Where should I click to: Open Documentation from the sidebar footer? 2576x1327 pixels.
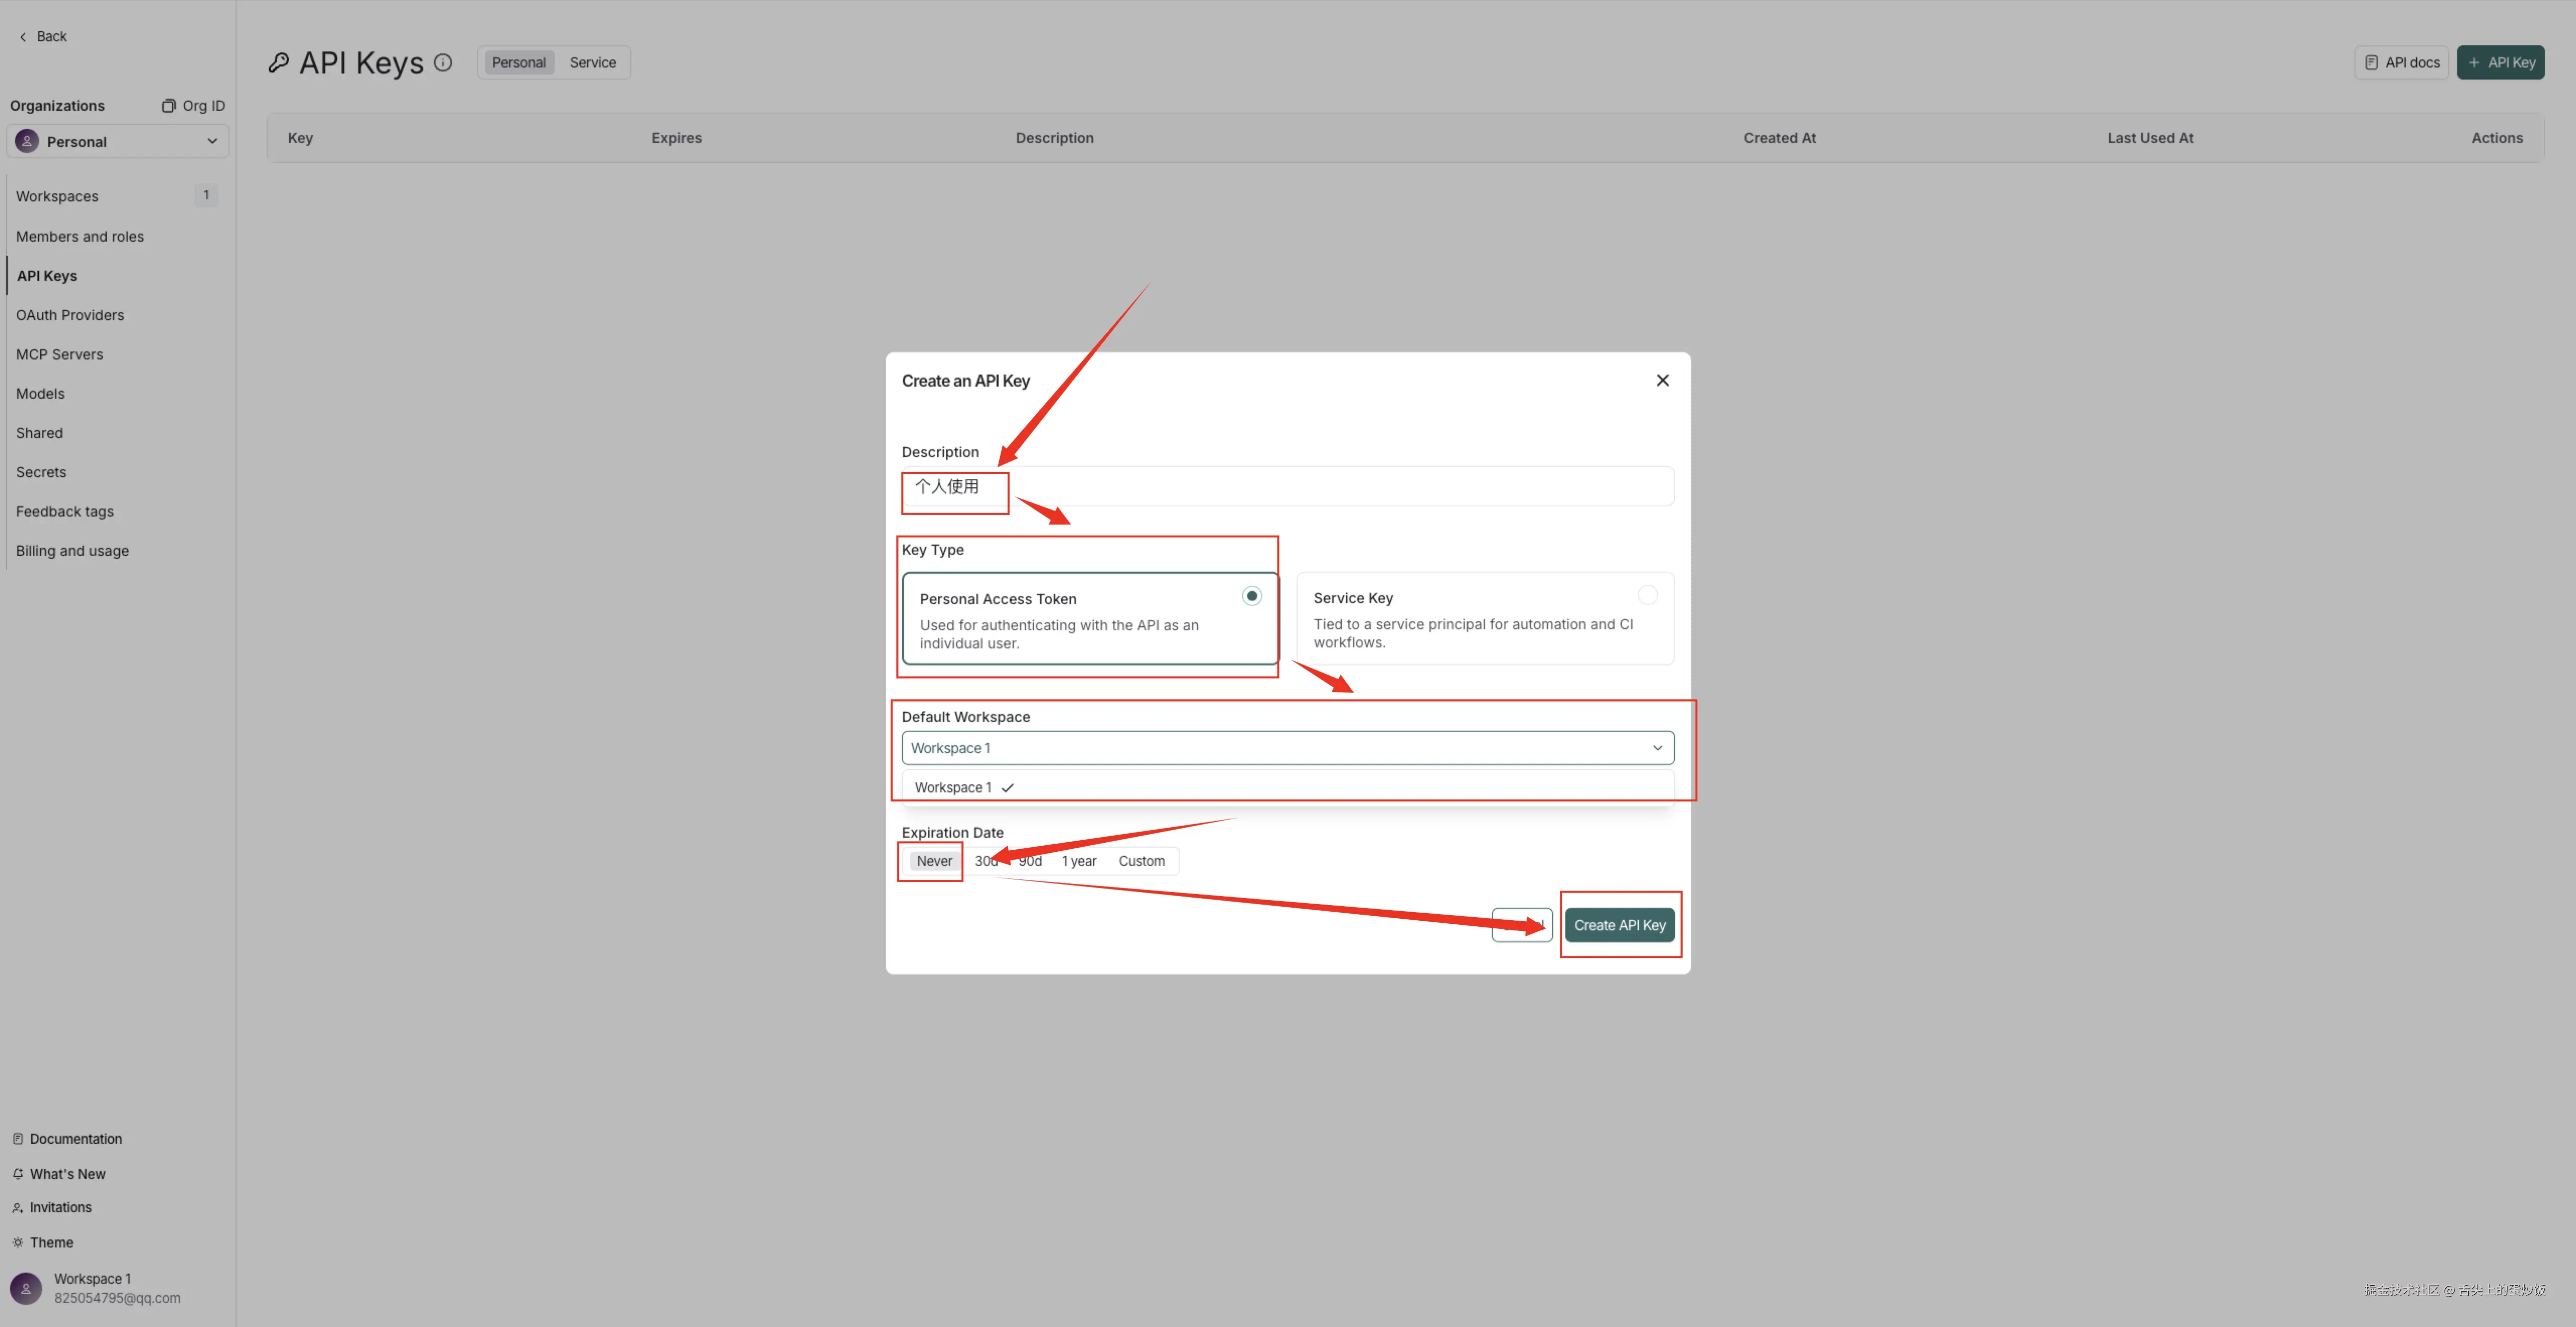tap(75, 1138)
